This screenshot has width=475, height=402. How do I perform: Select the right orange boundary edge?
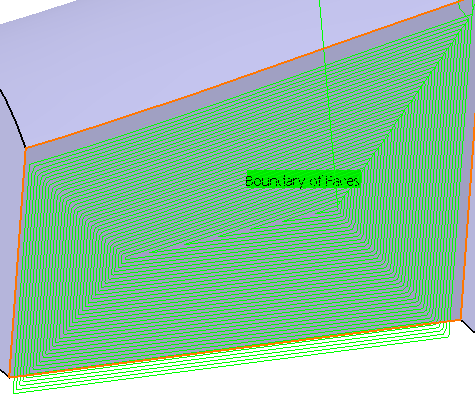pos(468,160)
